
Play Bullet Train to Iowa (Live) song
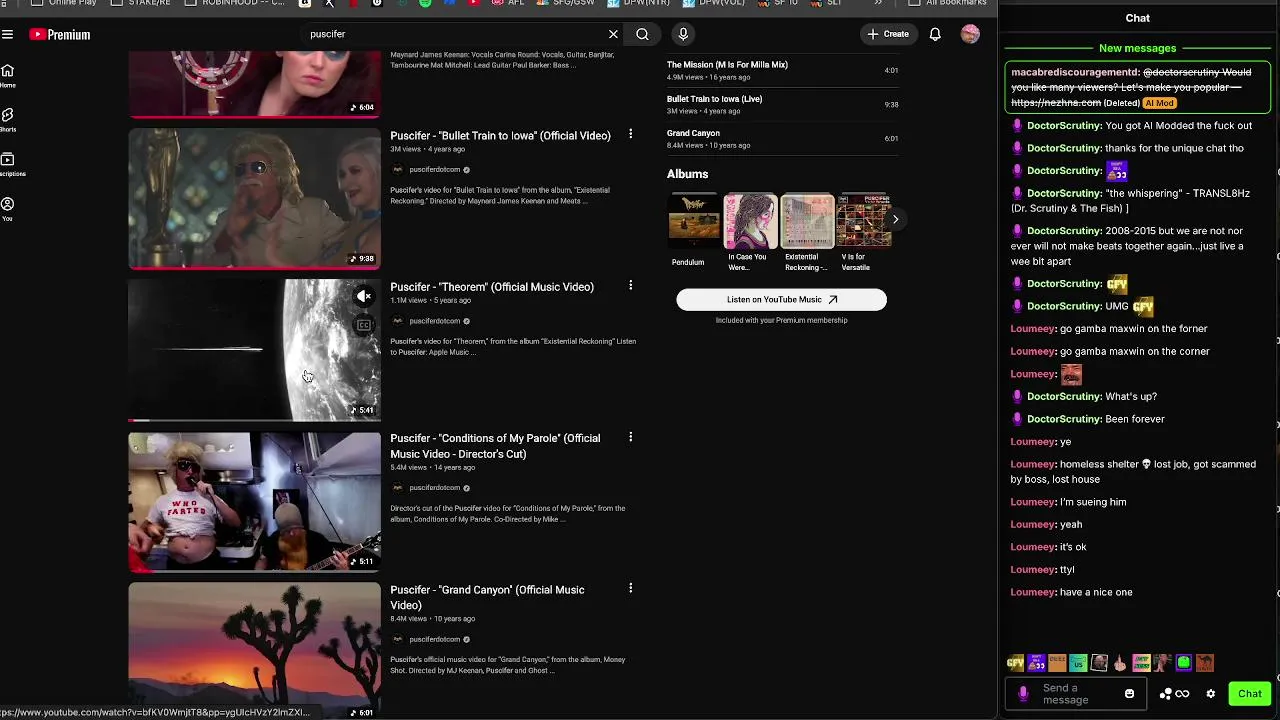coord(782,104)
